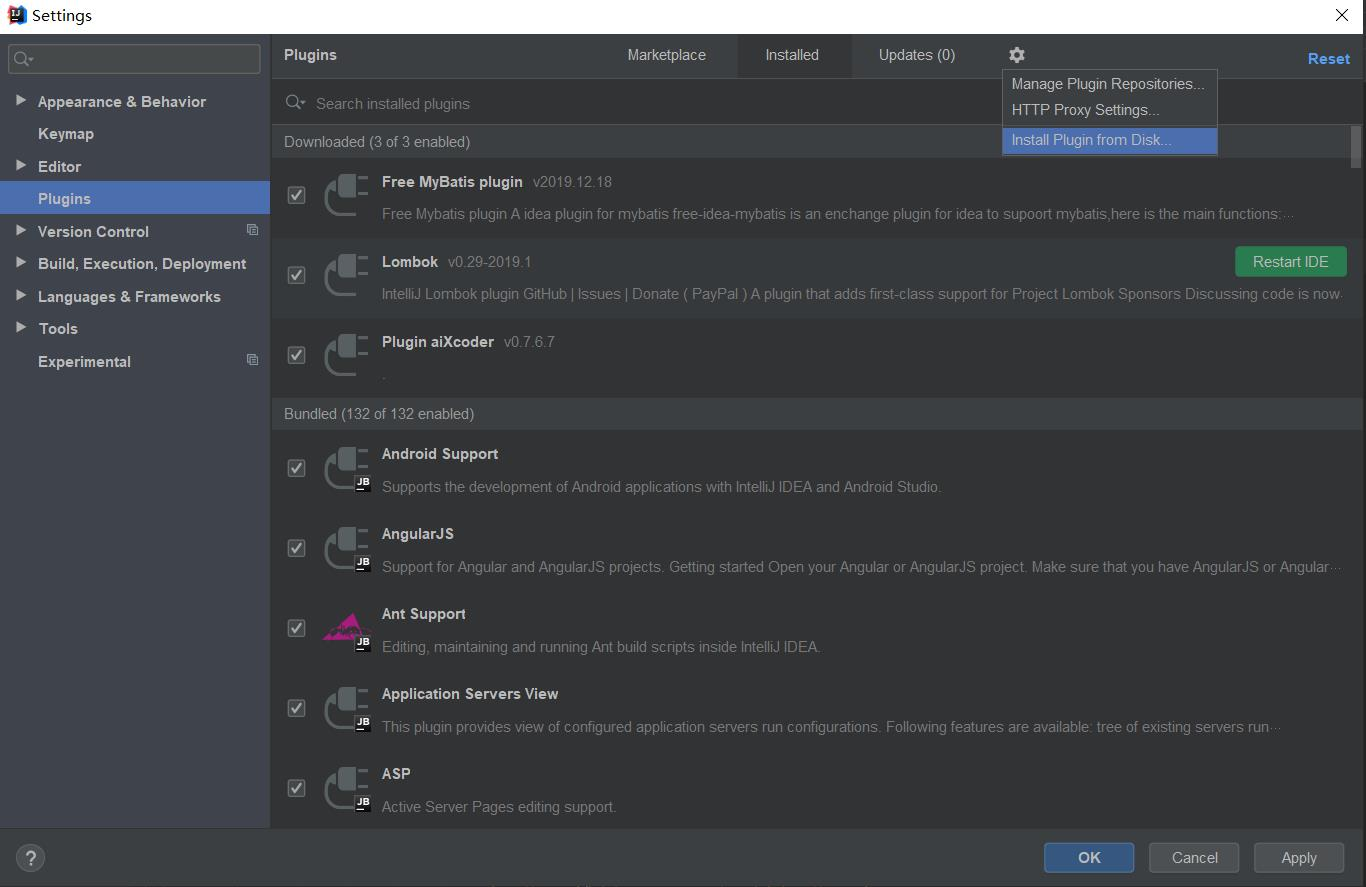Choose Manage Plugin Repositories menu item
Viewport: 1366px width, 887px height.
click(1109, 84)
